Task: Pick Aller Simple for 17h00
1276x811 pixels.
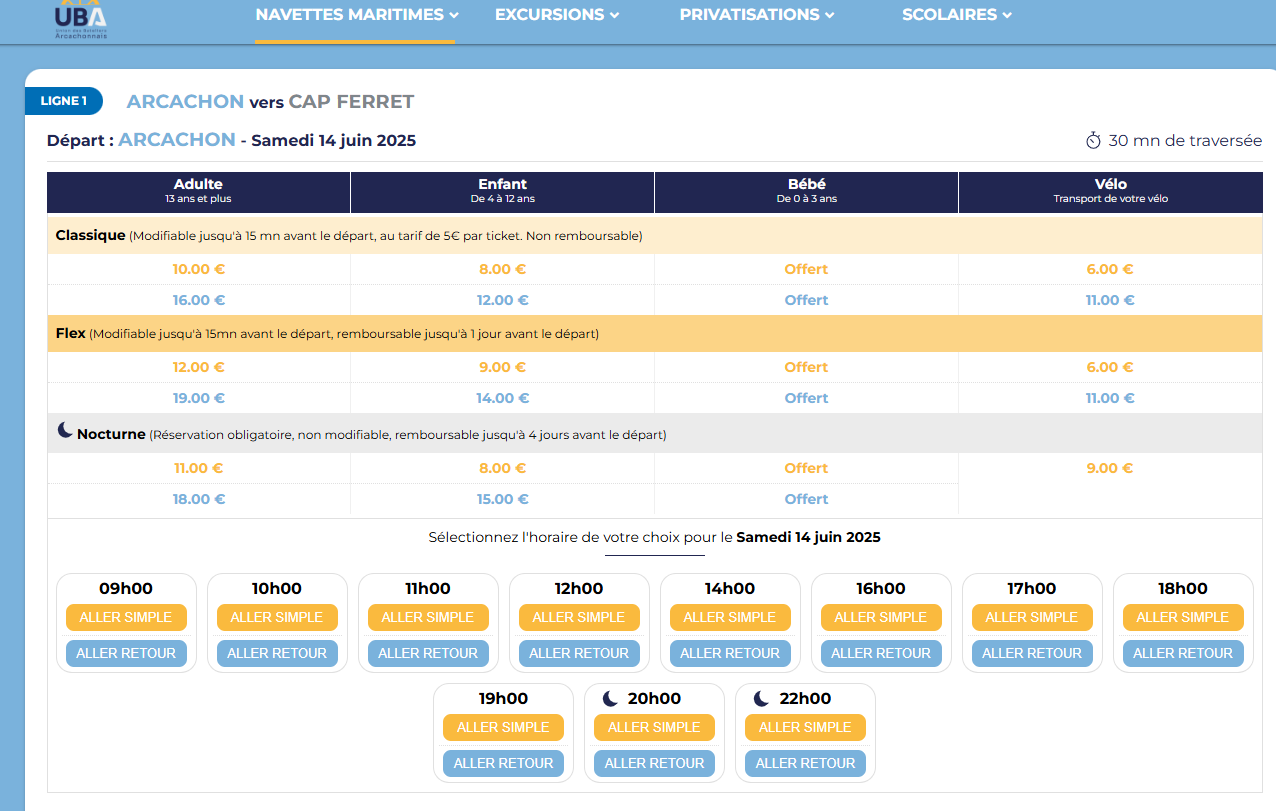Action: click(1032, 617)
